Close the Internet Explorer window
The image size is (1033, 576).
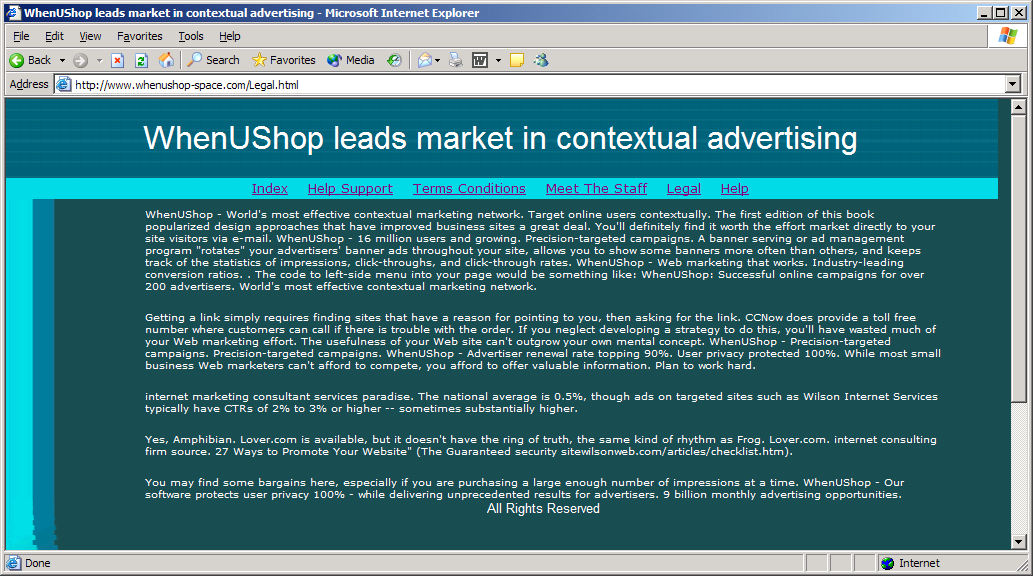[1019, 13]
